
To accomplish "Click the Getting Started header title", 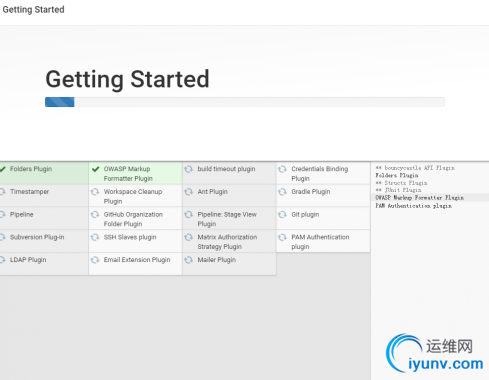I will (x=33, y=10).
